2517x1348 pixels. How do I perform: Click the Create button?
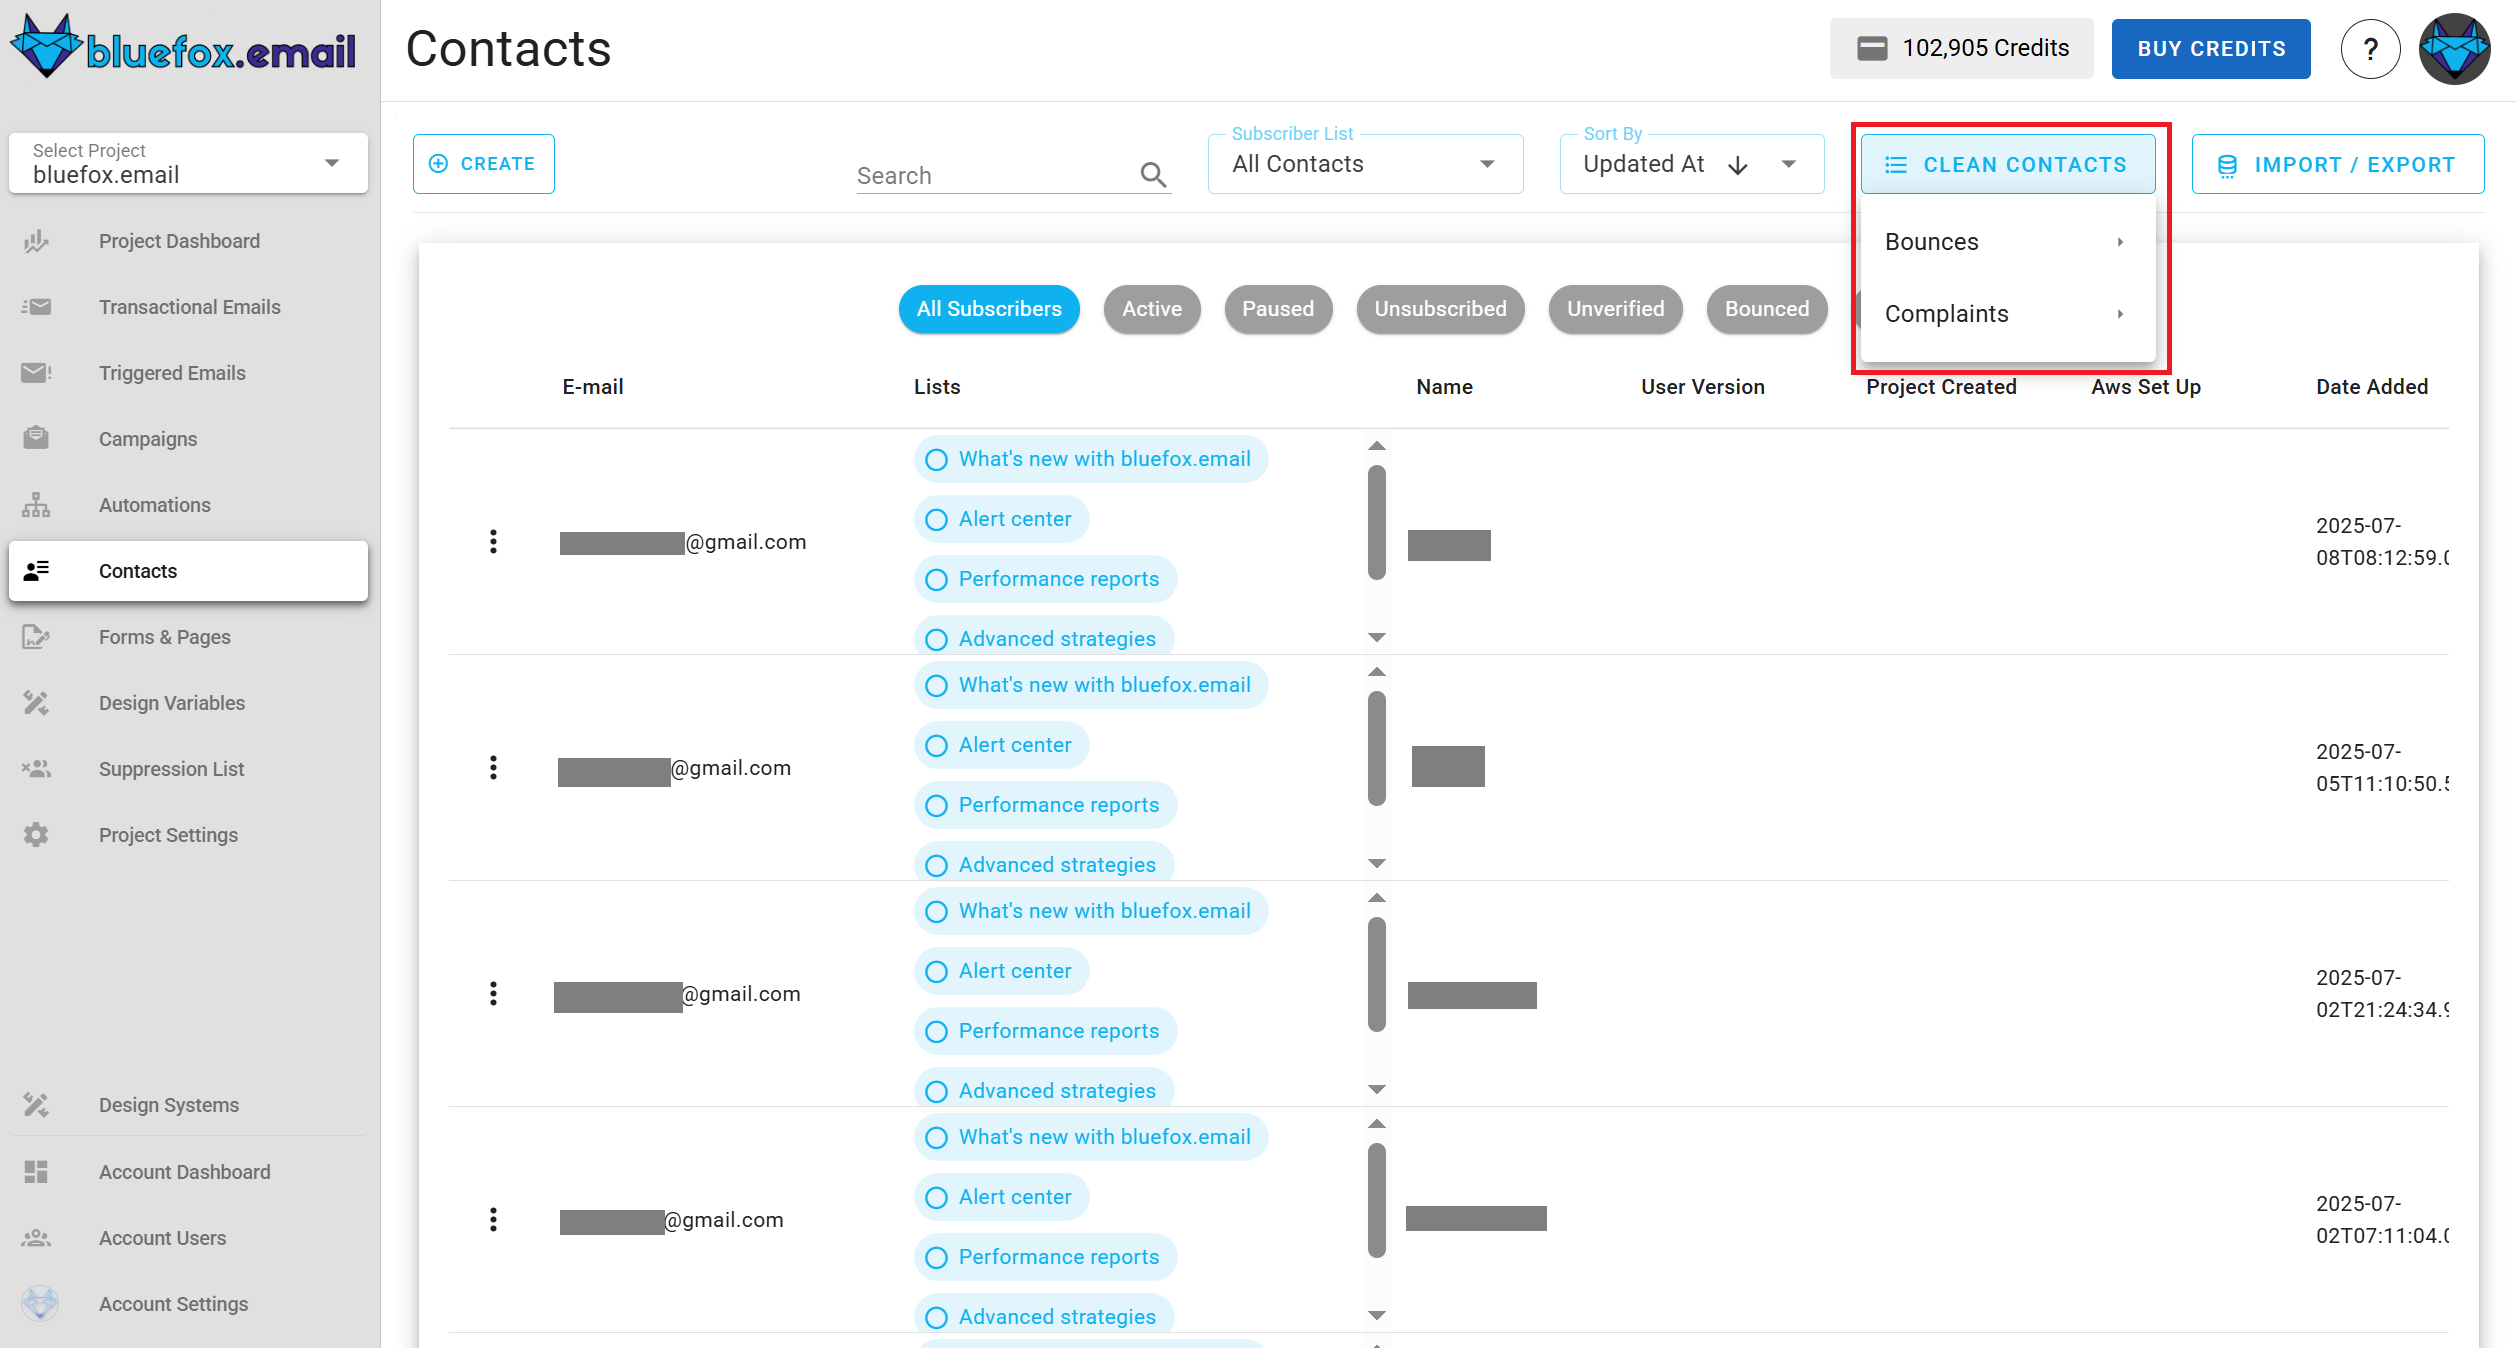coord(483,164)
